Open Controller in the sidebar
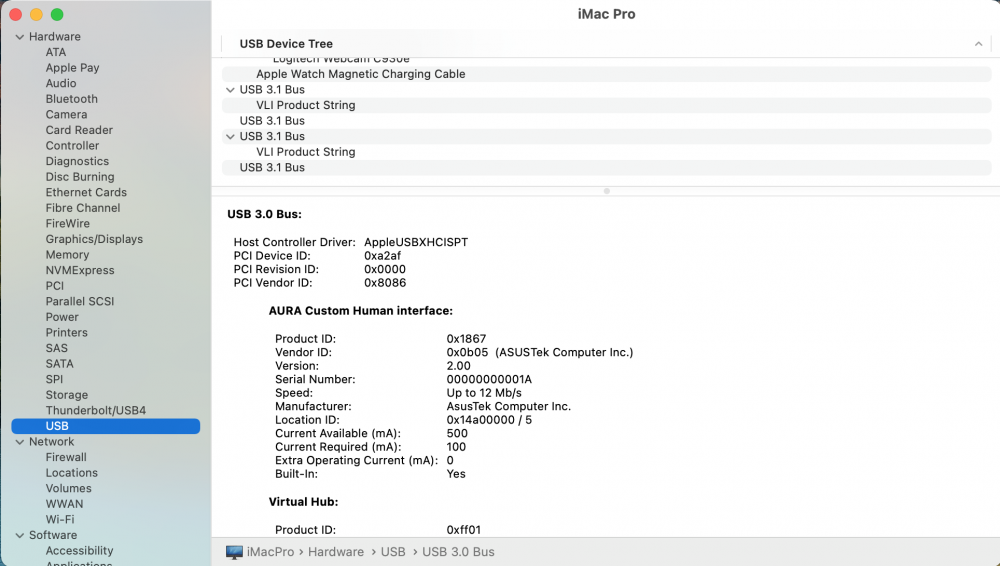The image size is (1000, 566). click(x=72, y=145)
